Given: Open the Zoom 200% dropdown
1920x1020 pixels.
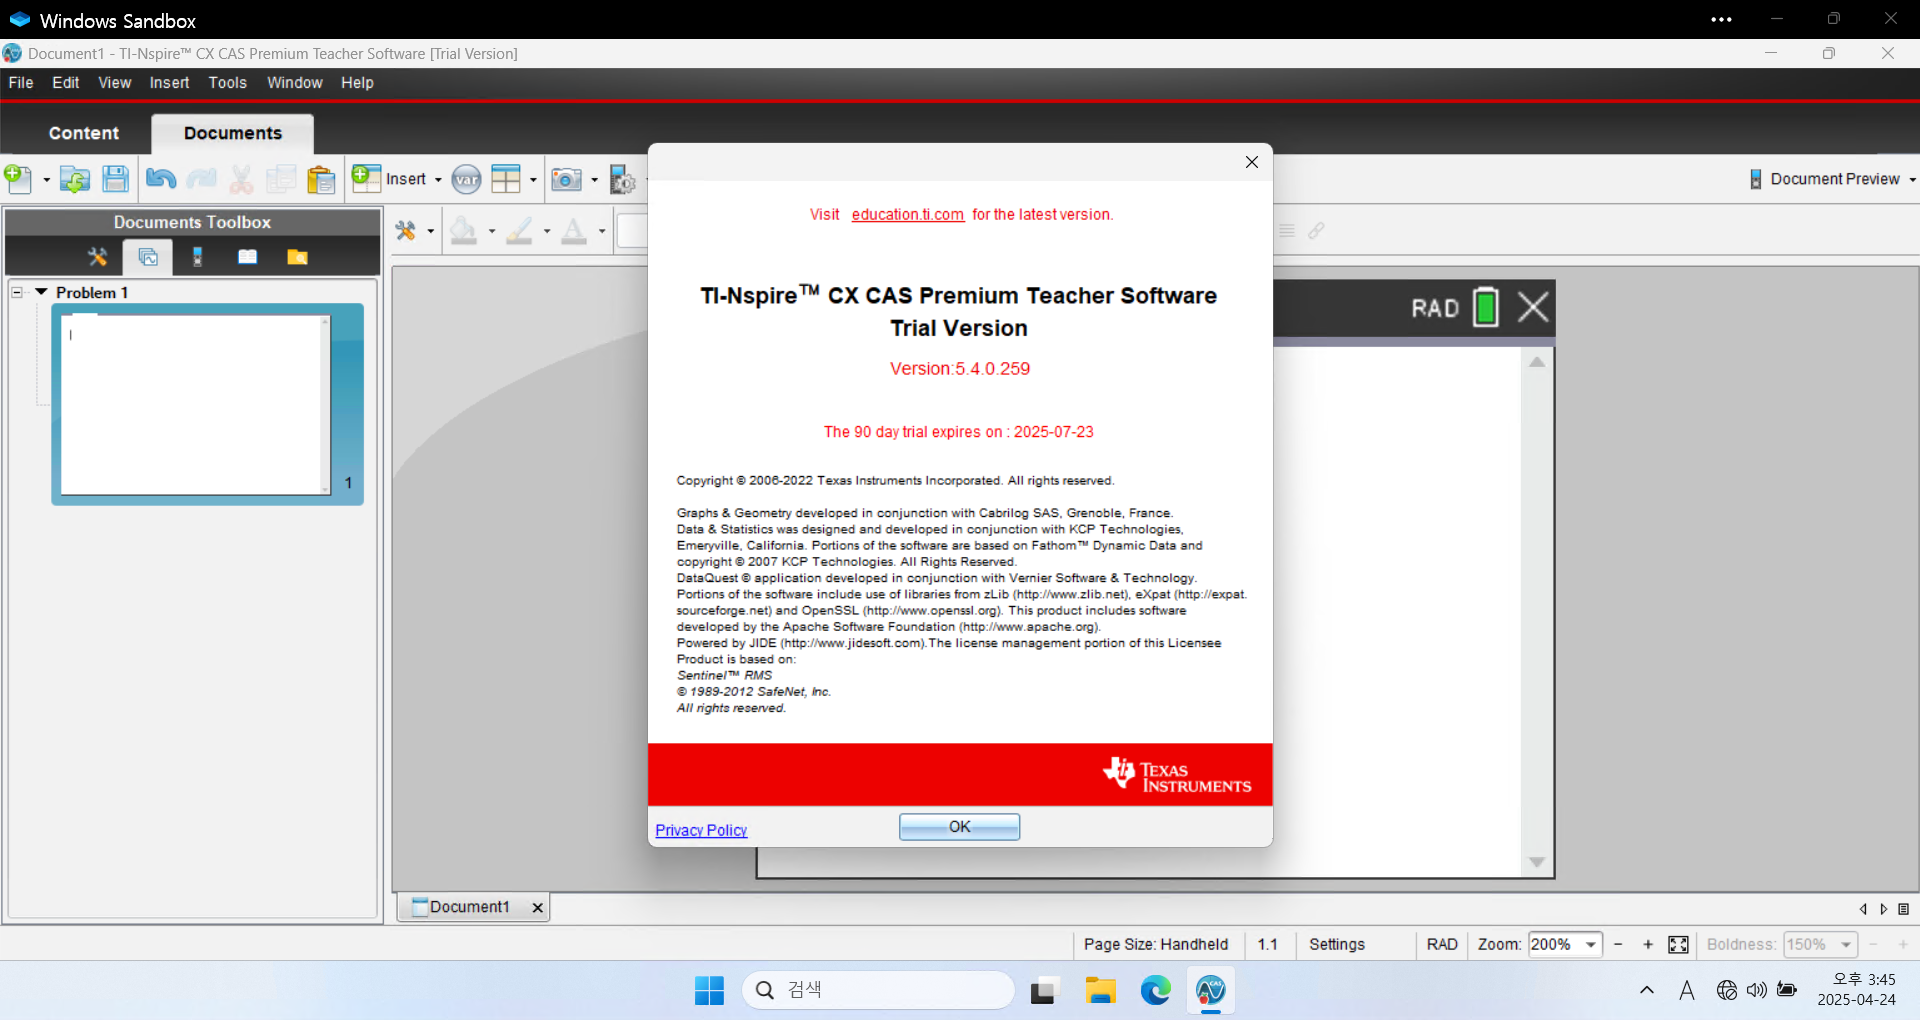Looking at the screenshot, I should [1590, 945].
